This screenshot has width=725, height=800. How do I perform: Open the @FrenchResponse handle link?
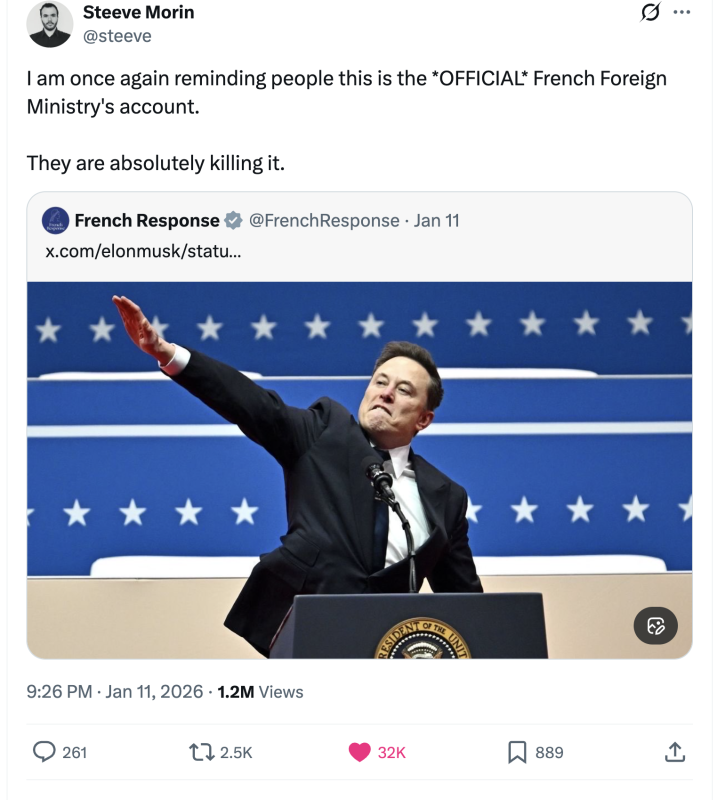pos(323,220)
